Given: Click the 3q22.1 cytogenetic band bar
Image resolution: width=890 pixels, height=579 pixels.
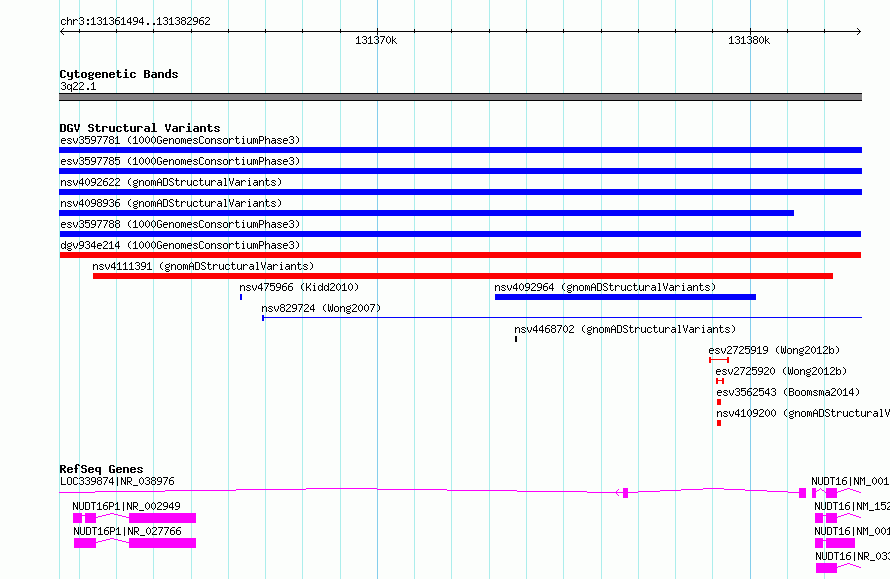Looking at the screenshot, I should click(460, 97).
